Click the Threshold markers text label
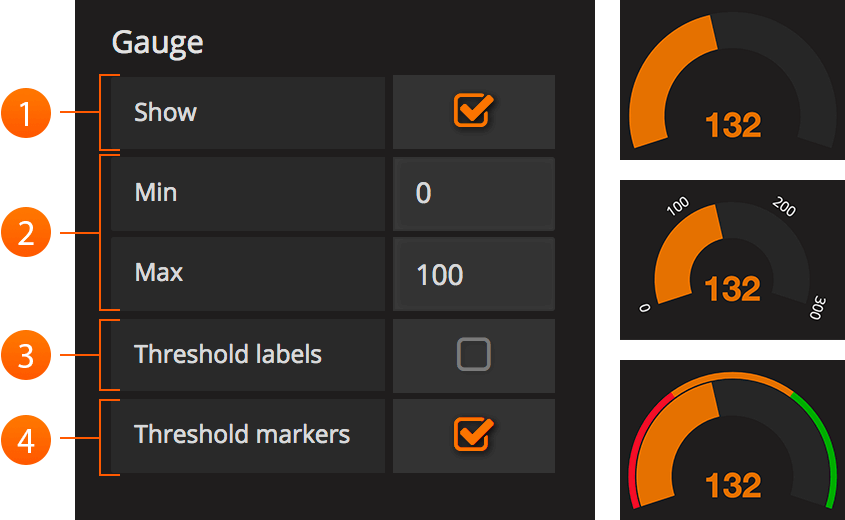 [x=242, y=434]
